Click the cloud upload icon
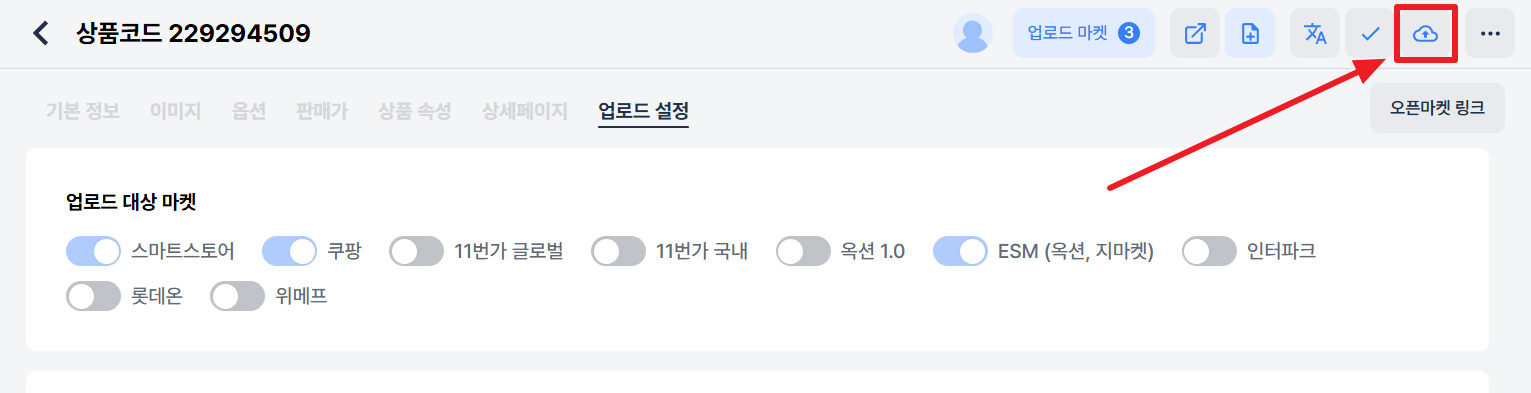Image resolution: width=1531 pixels, height=393 pixels. click(1425, 34)
